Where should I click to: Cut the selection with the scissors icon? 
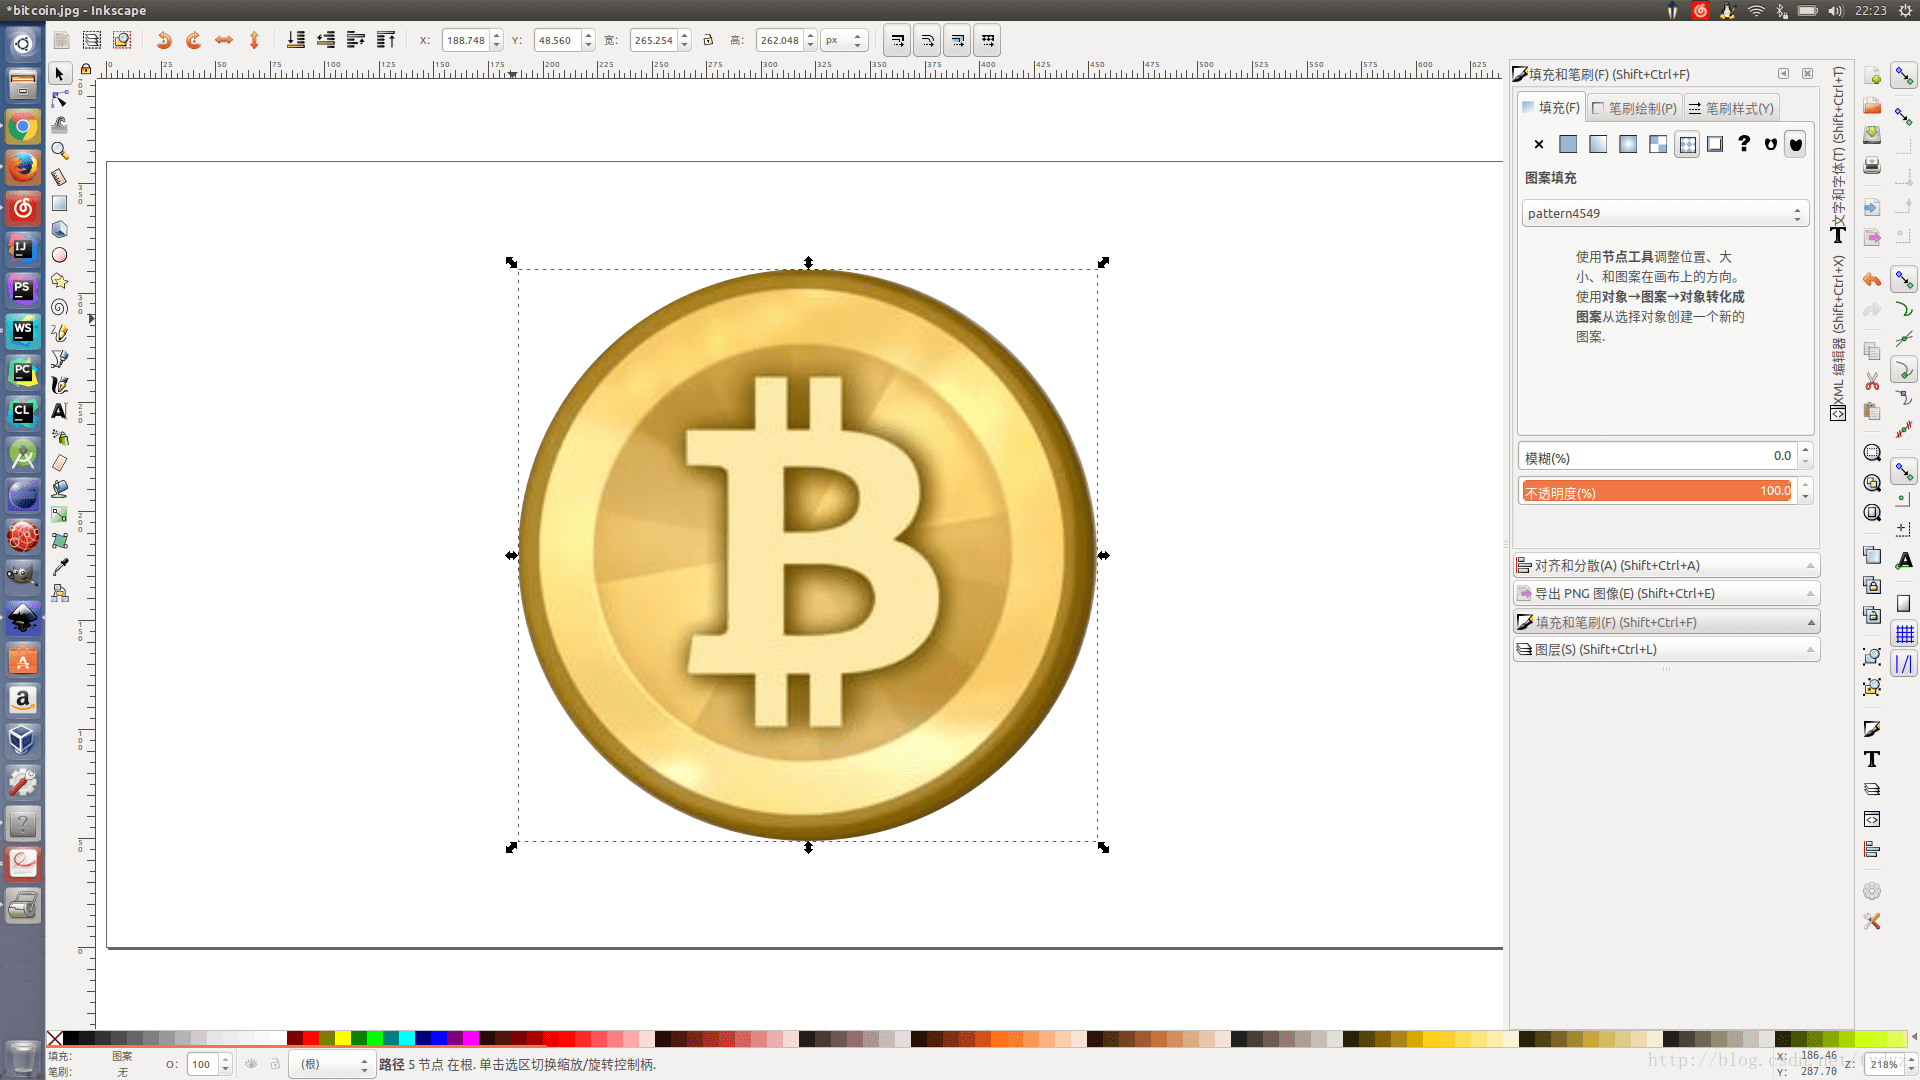click(1872, 382)
